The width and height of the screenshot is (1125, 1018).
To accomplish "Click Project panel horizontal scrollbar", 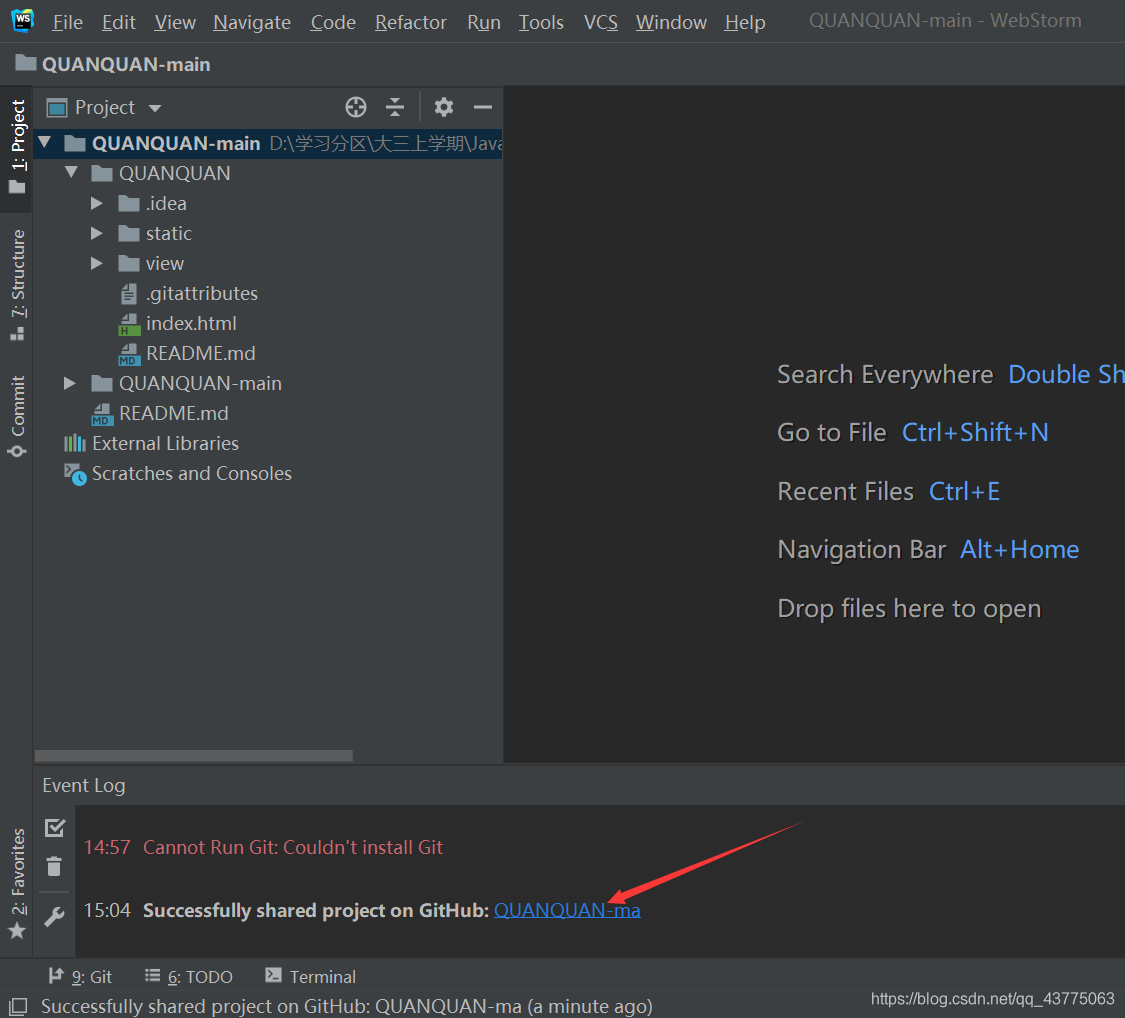I will tap(194, 755).
